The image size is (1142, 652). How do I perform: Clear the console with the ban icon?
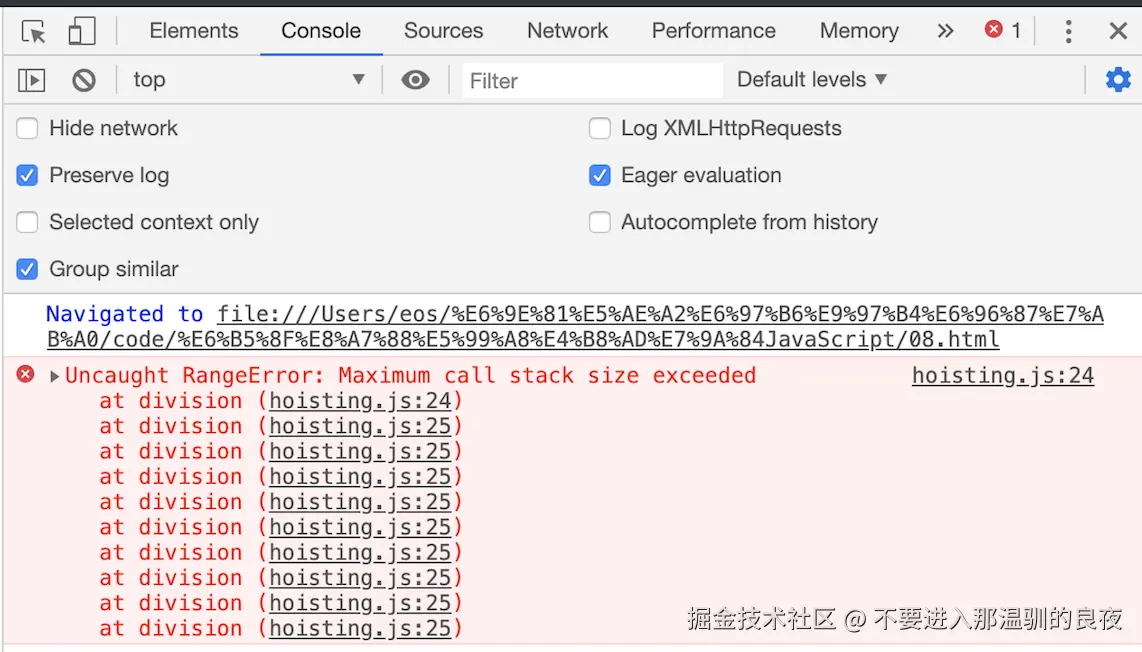[x=84, y=80]
